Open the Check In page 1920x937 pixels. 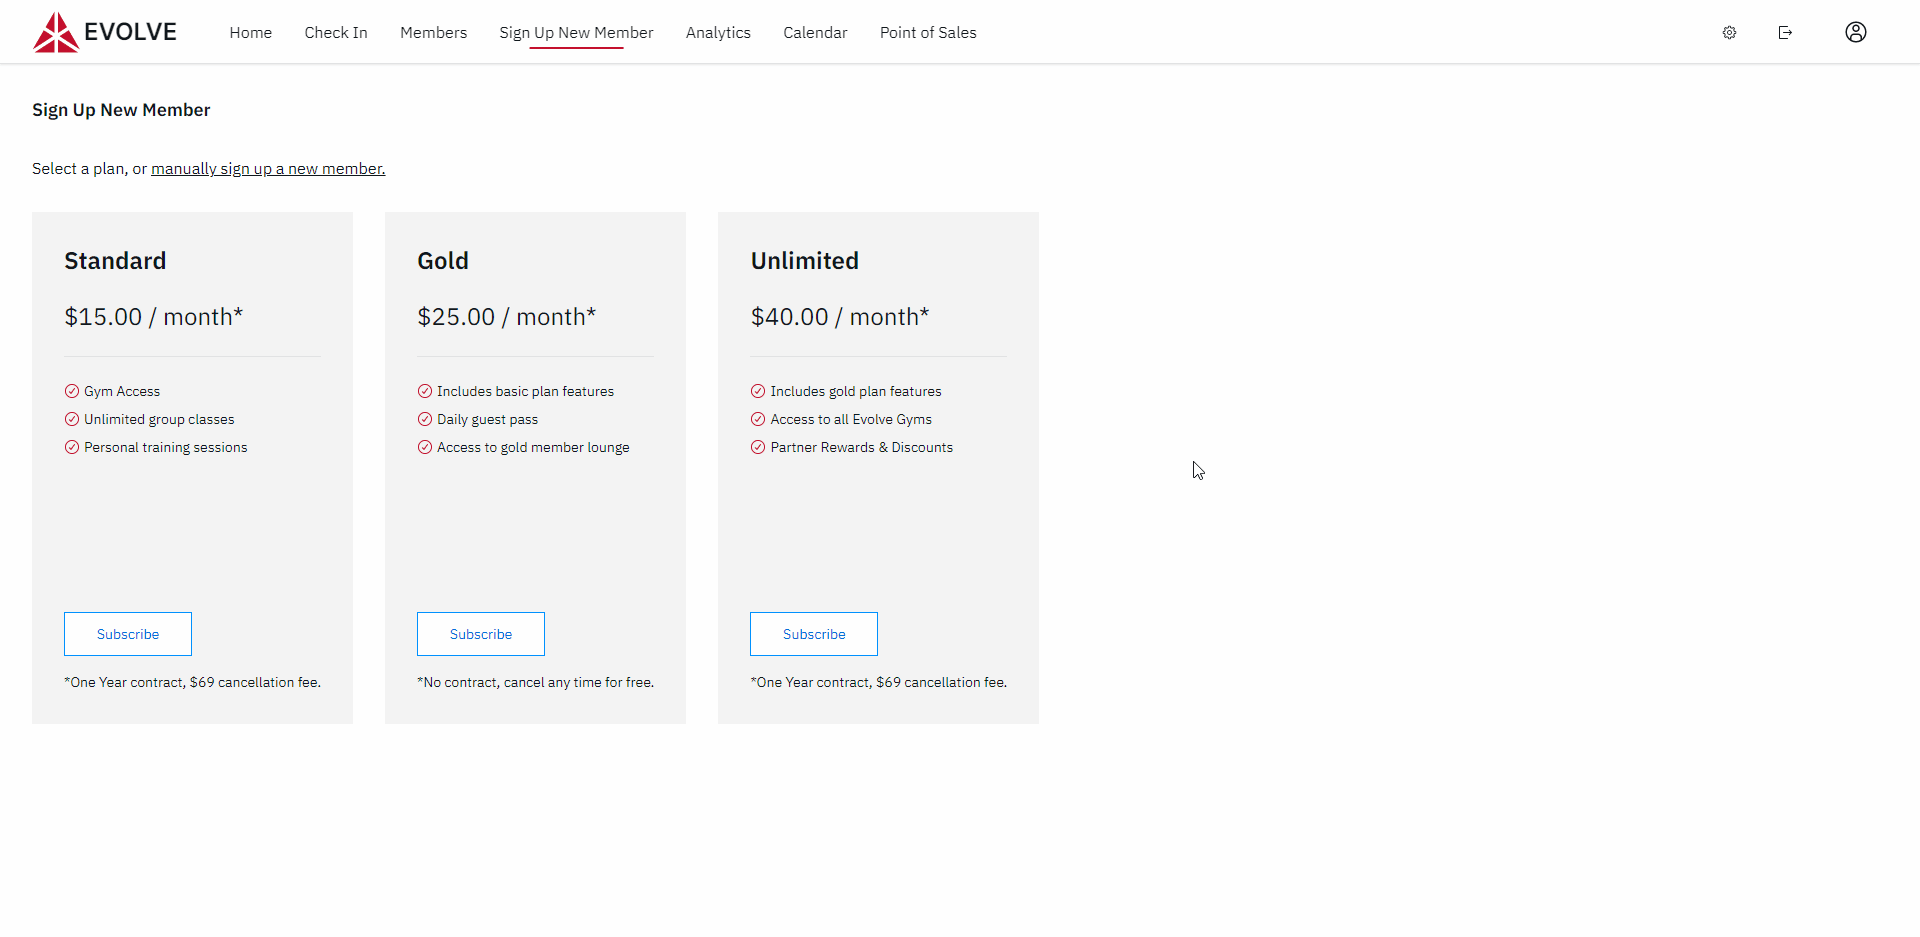click(335, 32)
